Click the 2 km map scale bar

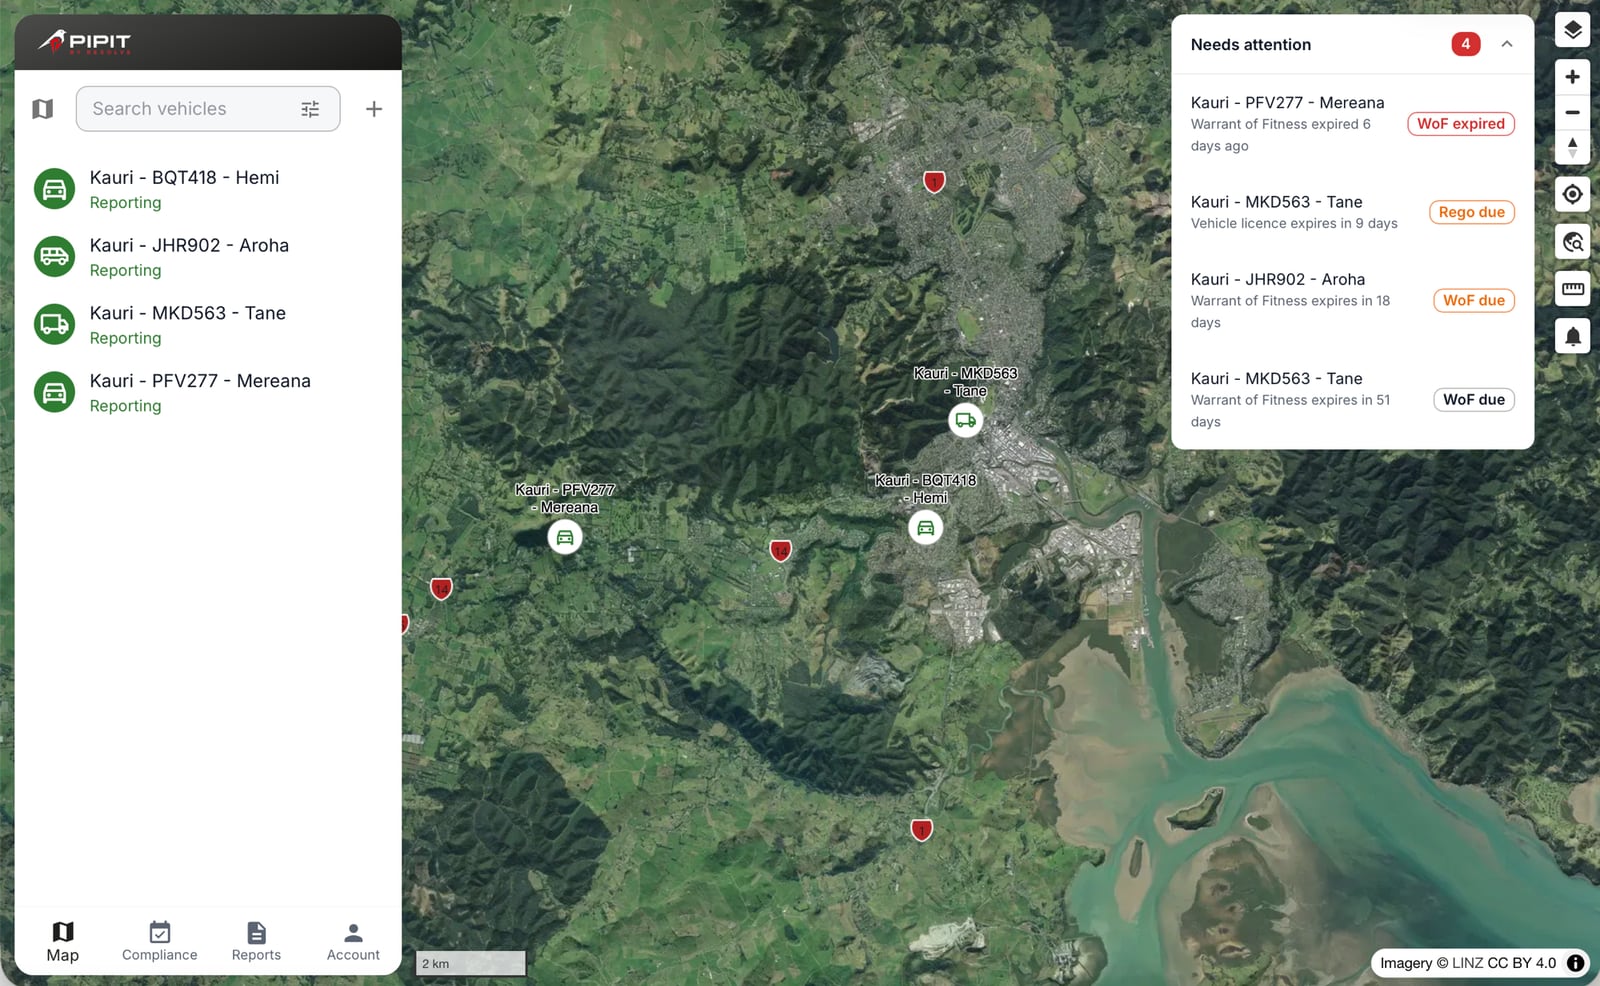(470, 963)
